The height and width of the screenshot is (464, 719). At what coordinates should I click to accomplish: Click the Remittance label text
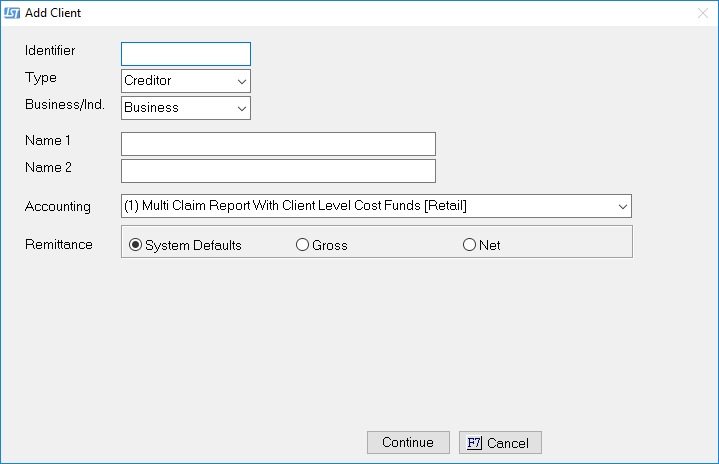[58, 244]
